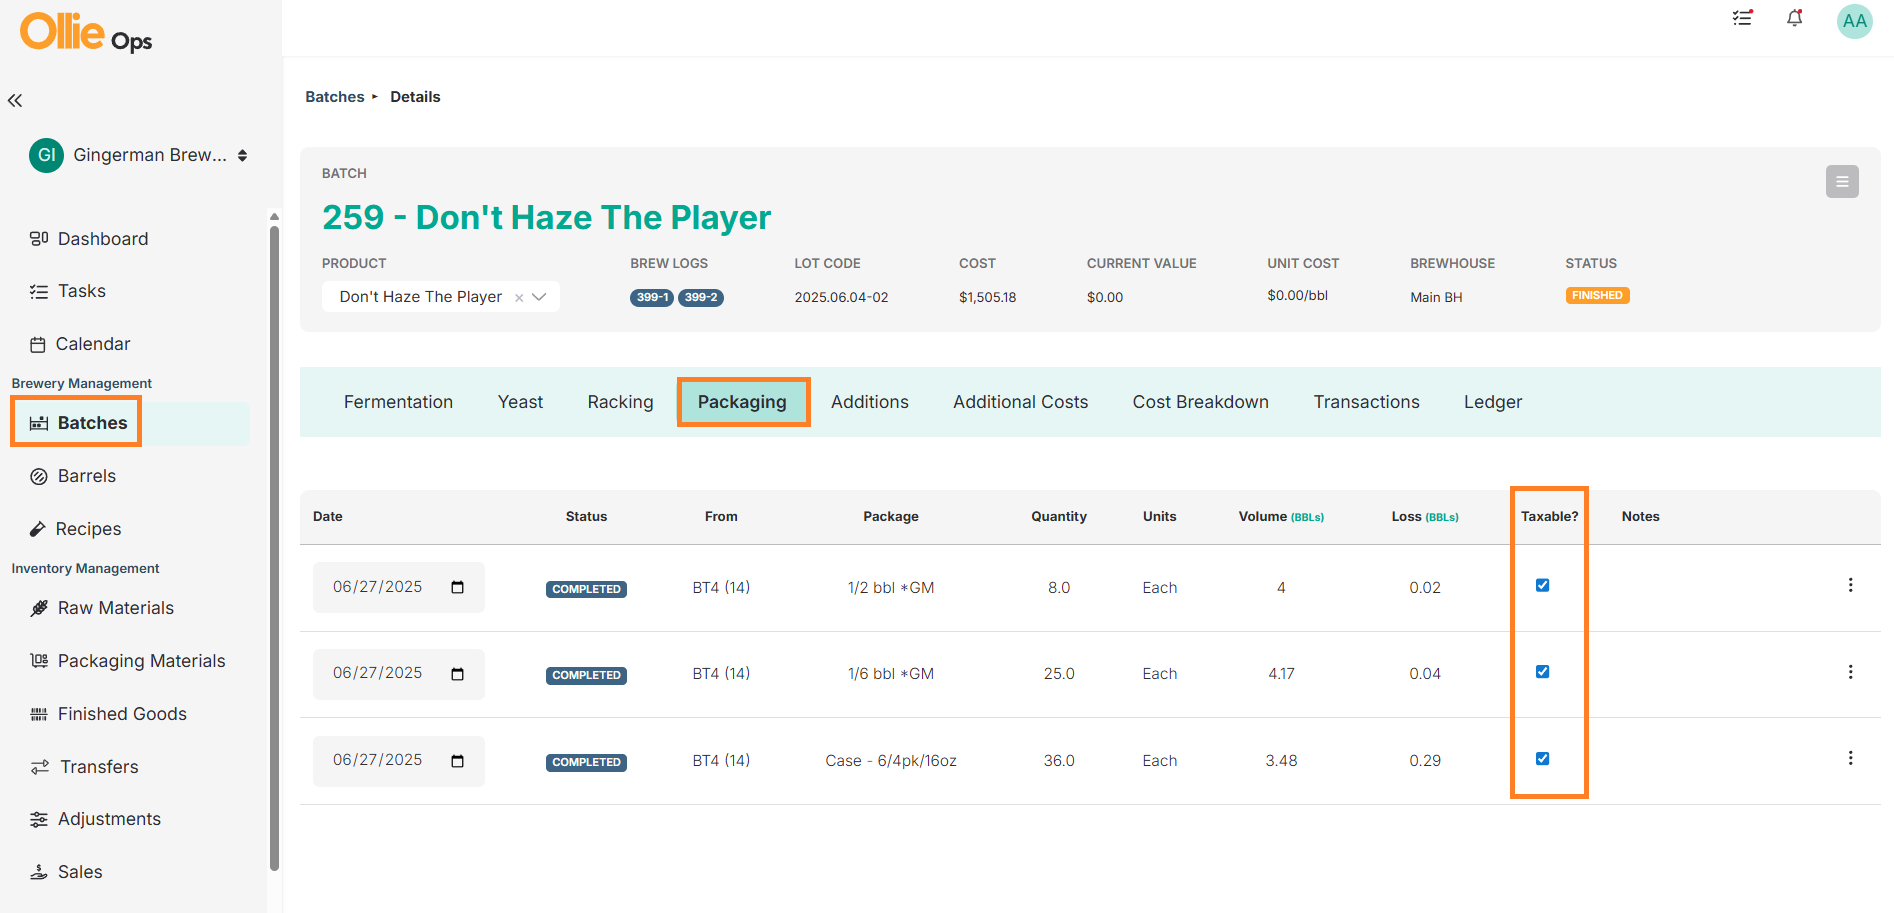Open the date field of 1/6 bbl row

pos(399,674)
